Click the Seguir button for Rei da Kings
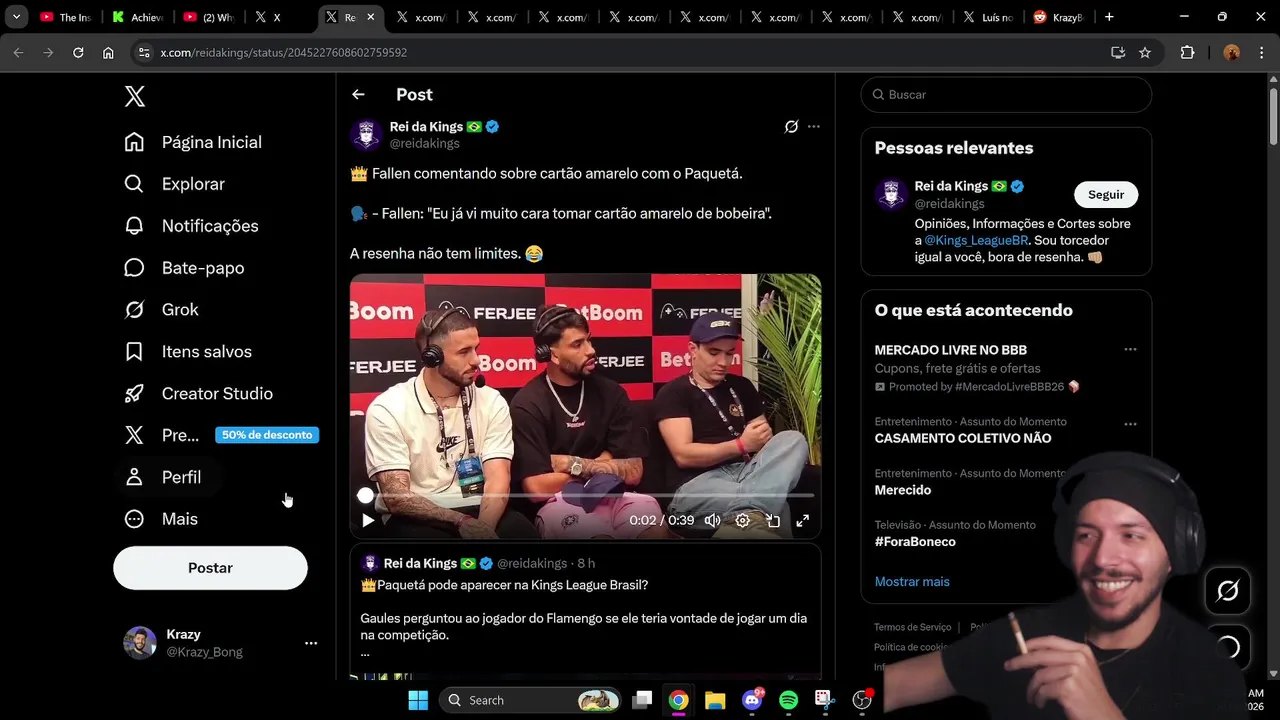The height and width of the screenshot is (720, 1280). (x=1106, y=195)
